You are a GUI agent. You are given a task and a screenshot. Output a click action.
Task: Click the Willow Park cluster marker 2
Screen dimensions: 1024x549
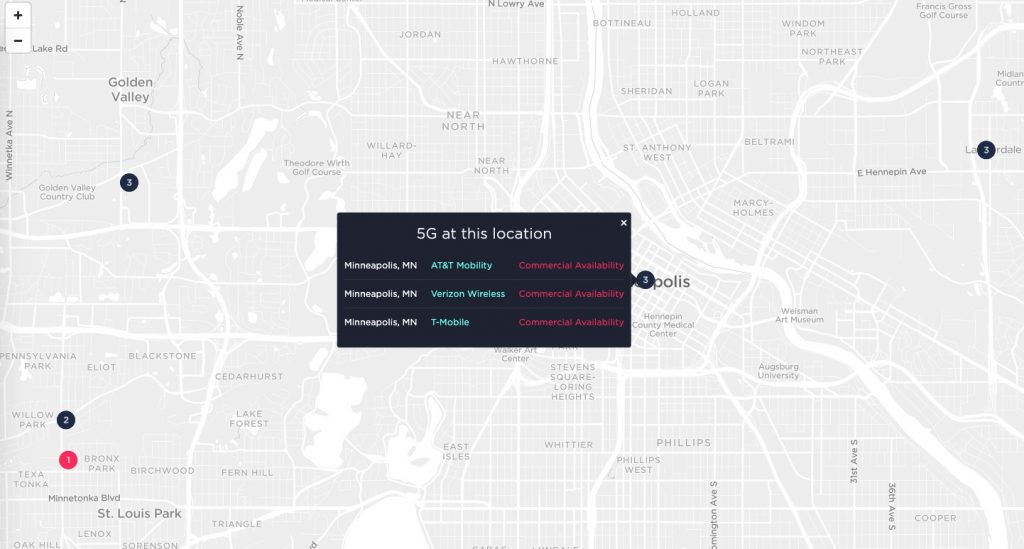(x=66, y=420)
